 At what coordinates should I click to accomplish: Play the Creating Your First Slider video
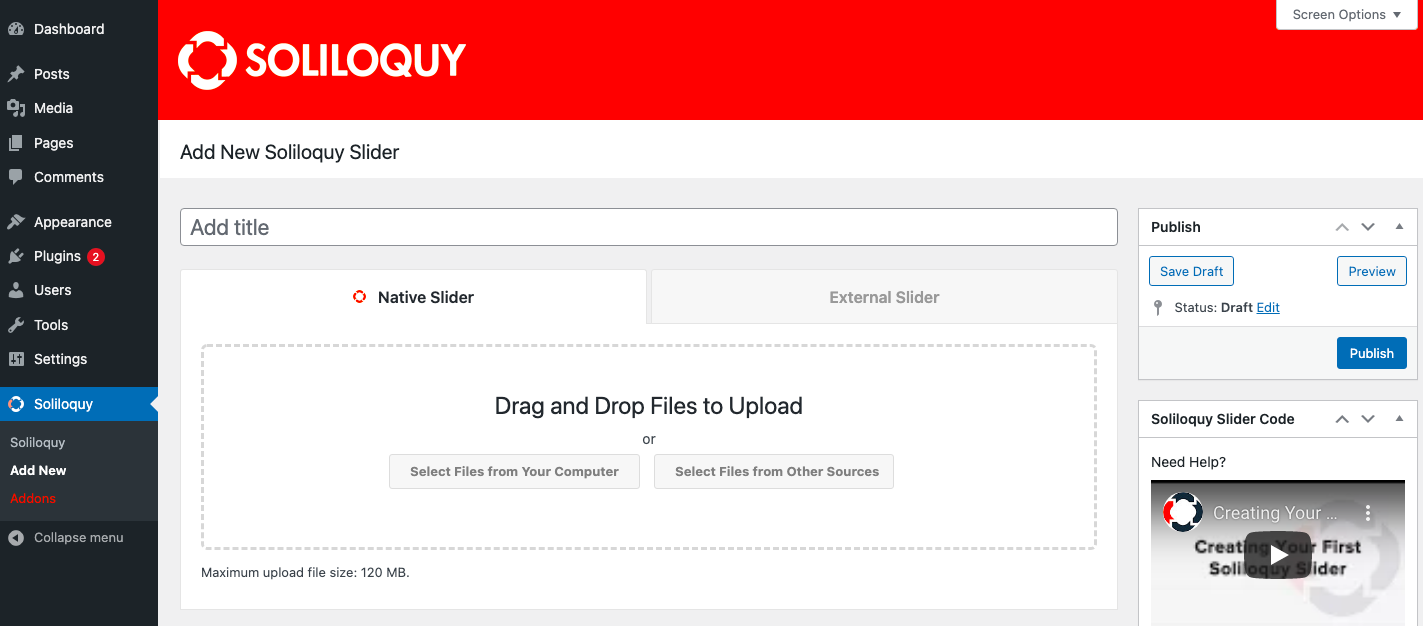tap(1278, 555)
